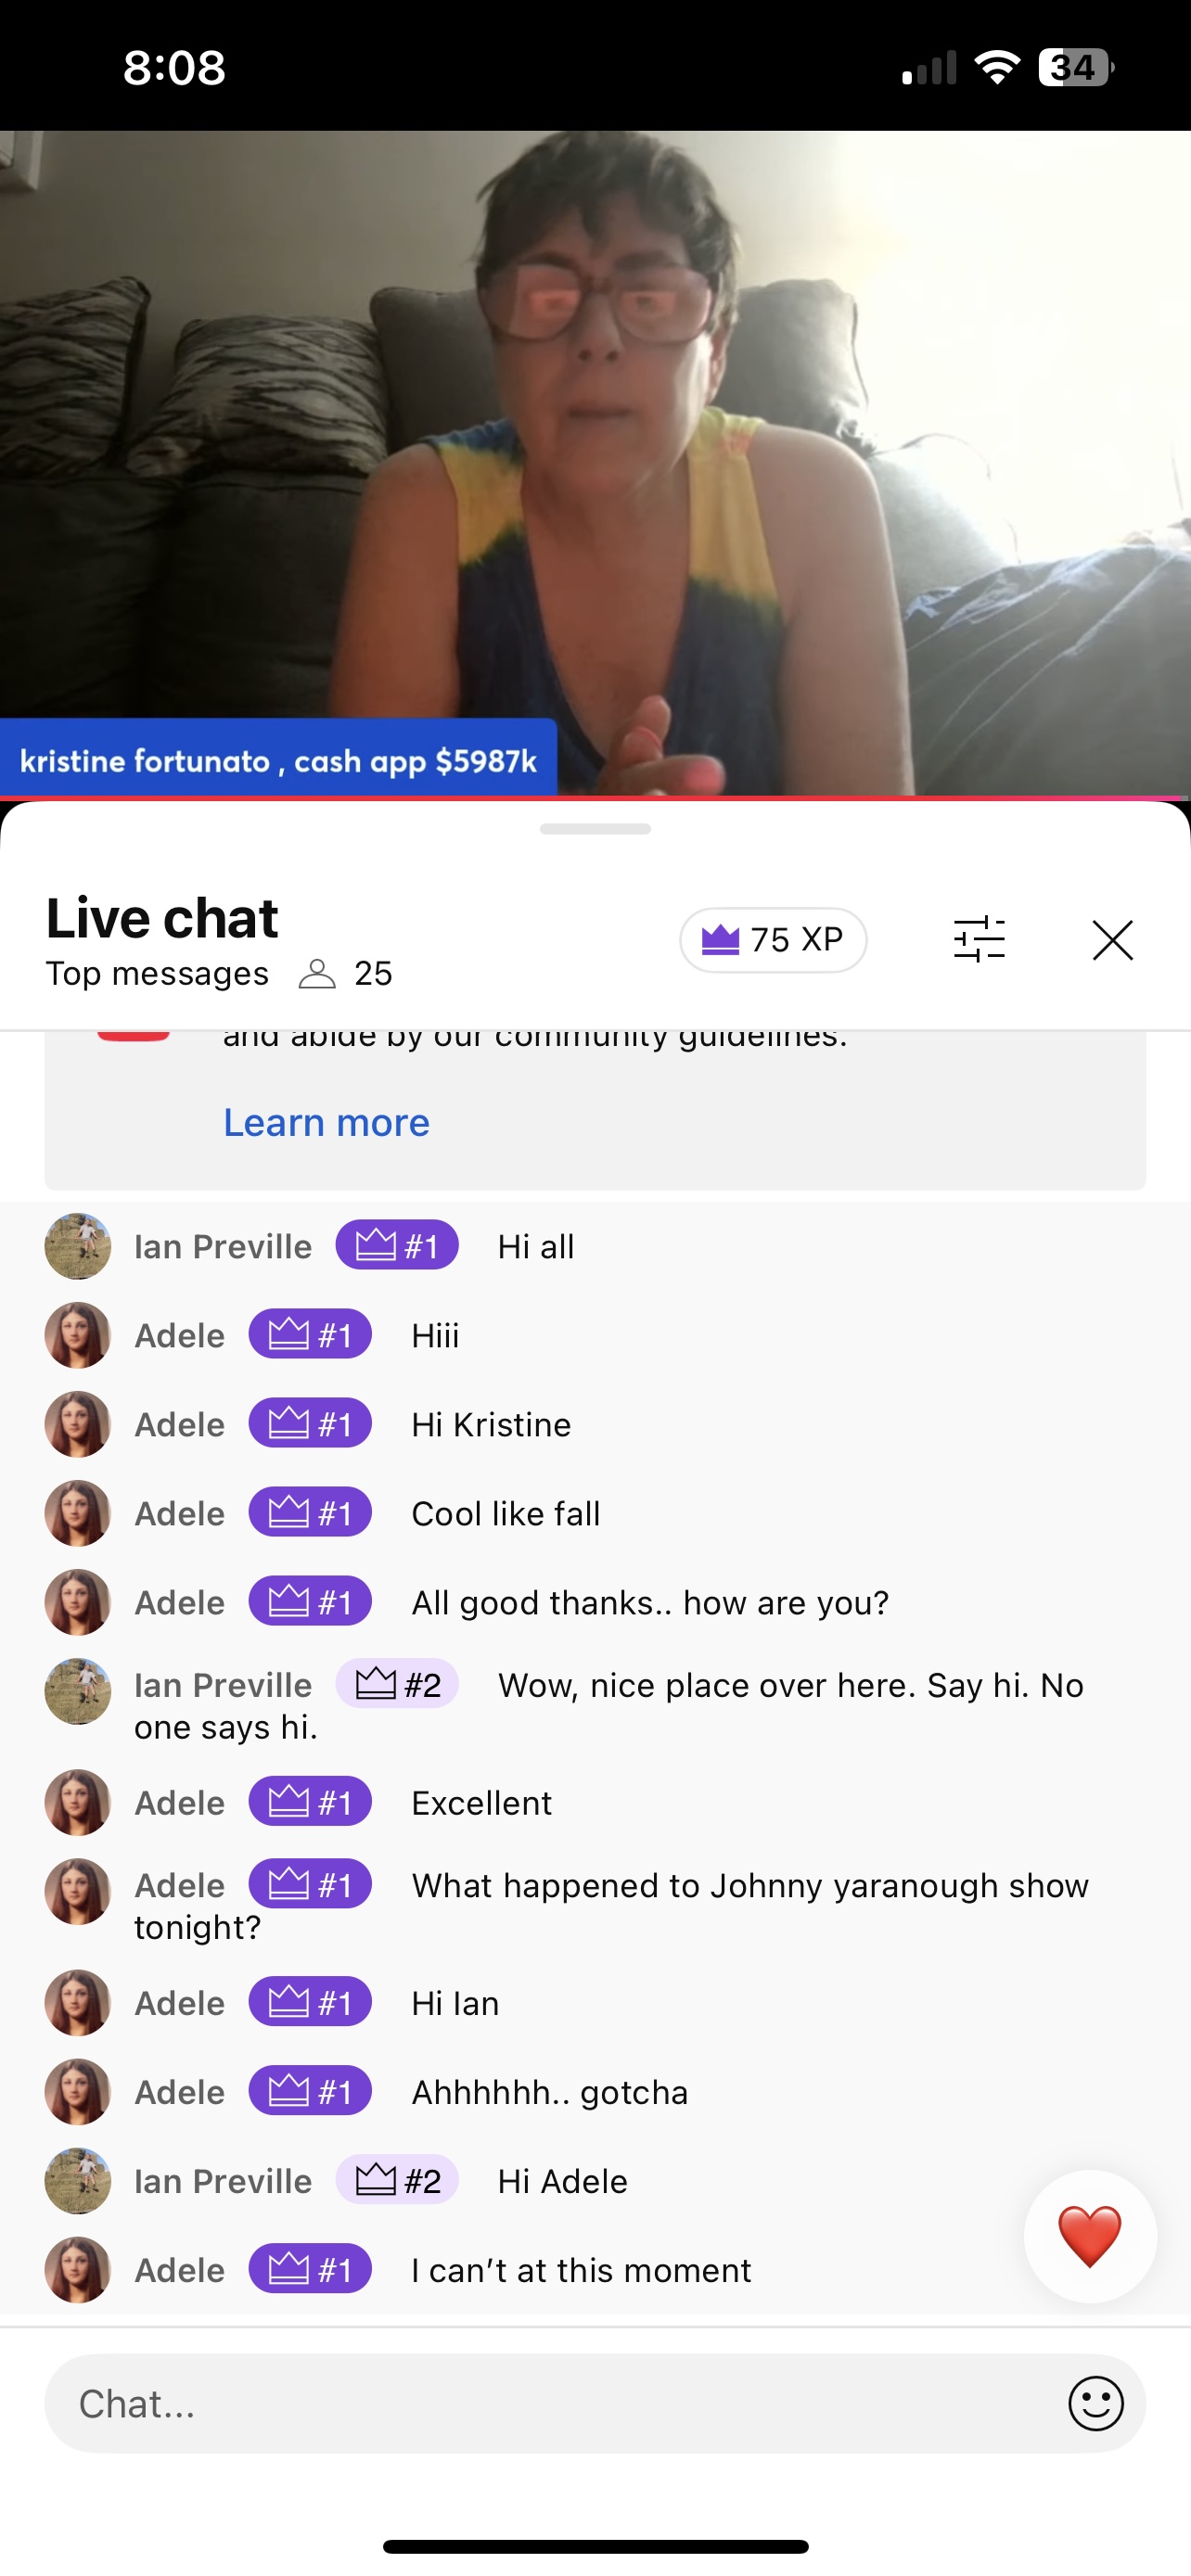Open the emoji picker in chat field
1191x2576 pixels.
pyautogui.click(x=1096, y=2403)
